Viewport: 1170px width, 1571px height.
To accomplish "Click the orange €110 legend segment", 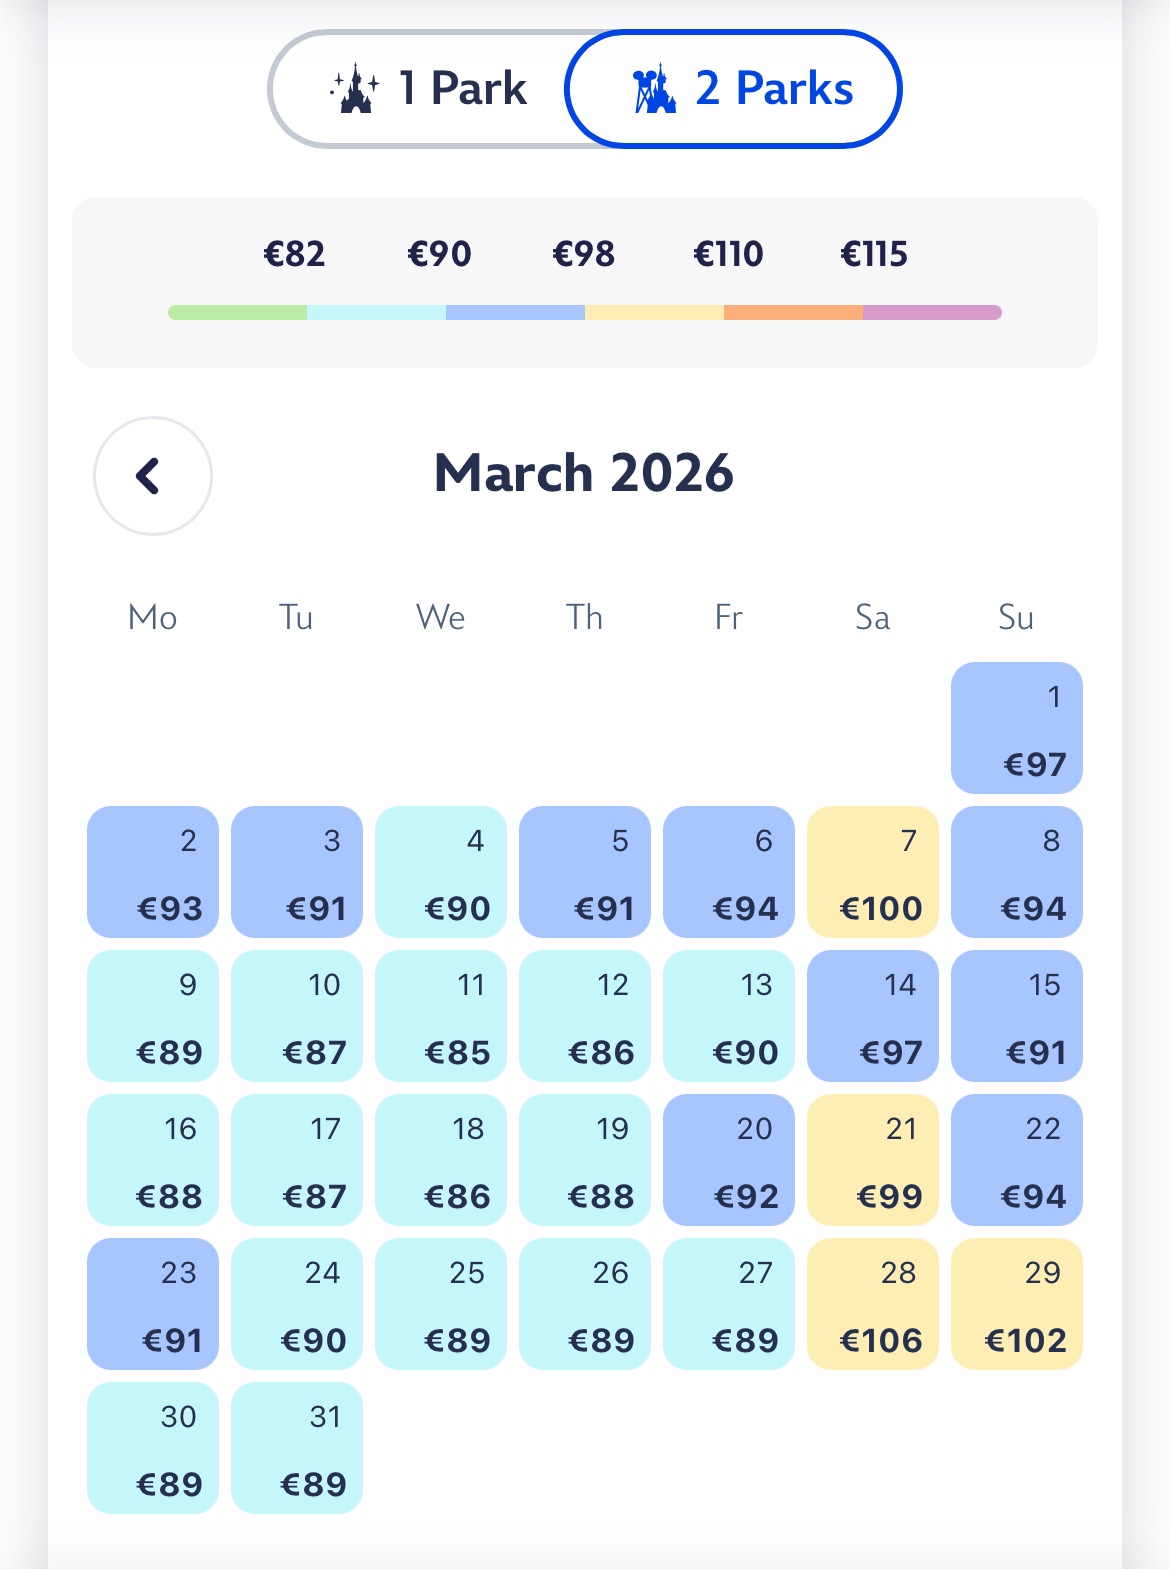I will coord(793,312).
